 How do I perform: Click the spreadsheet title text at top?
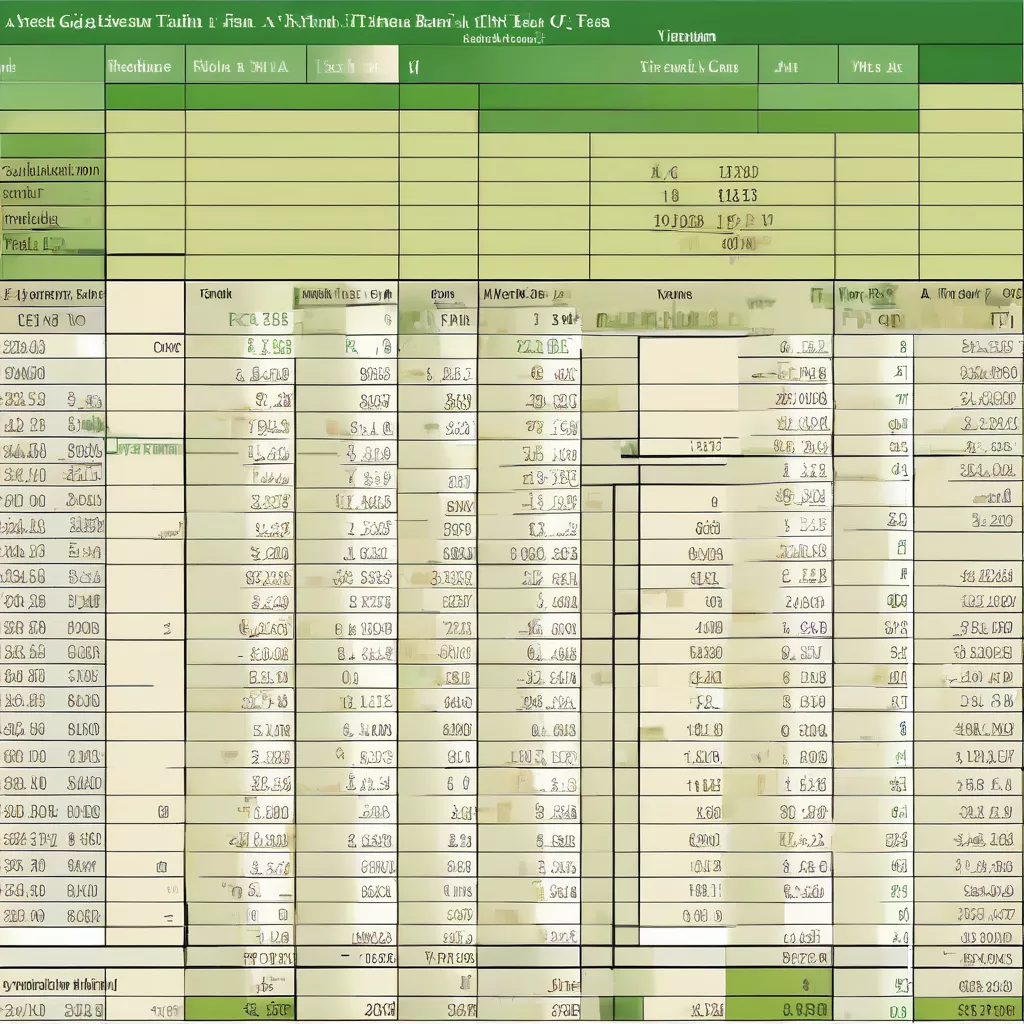point(305,21)
